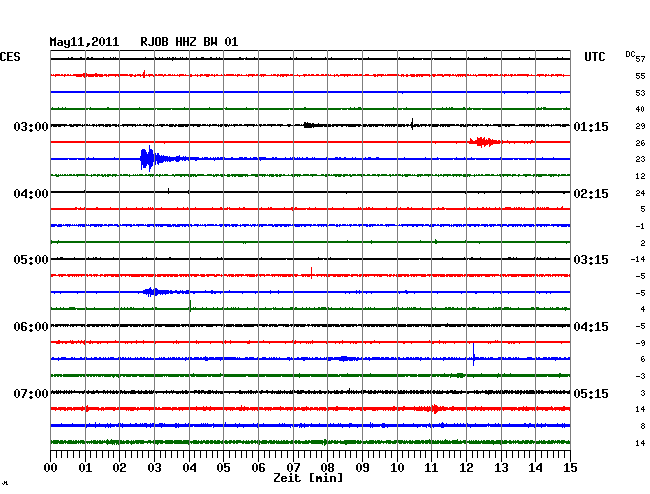Click minute 14 on the time axis

pyautogui.click(x=535, y=468)
